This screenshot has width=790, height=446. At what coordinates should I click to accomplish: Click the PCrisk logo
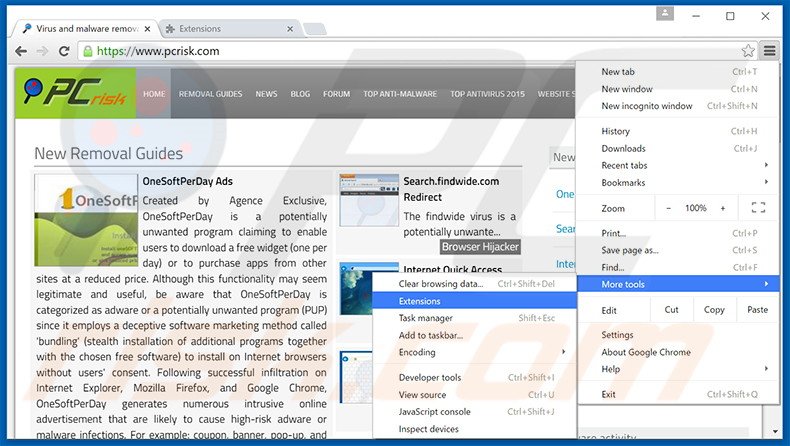pyautogui.click(x=75, y=93)
